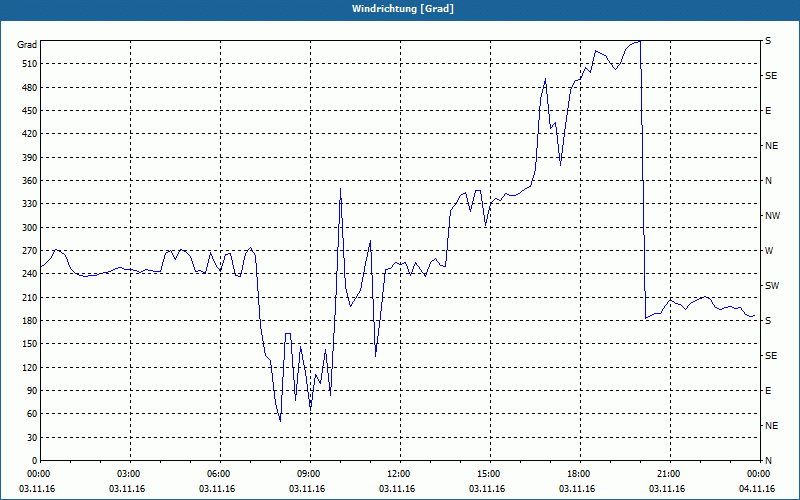Select the 360 y-axis tick label
800x500 pixels.
[30, 181]
